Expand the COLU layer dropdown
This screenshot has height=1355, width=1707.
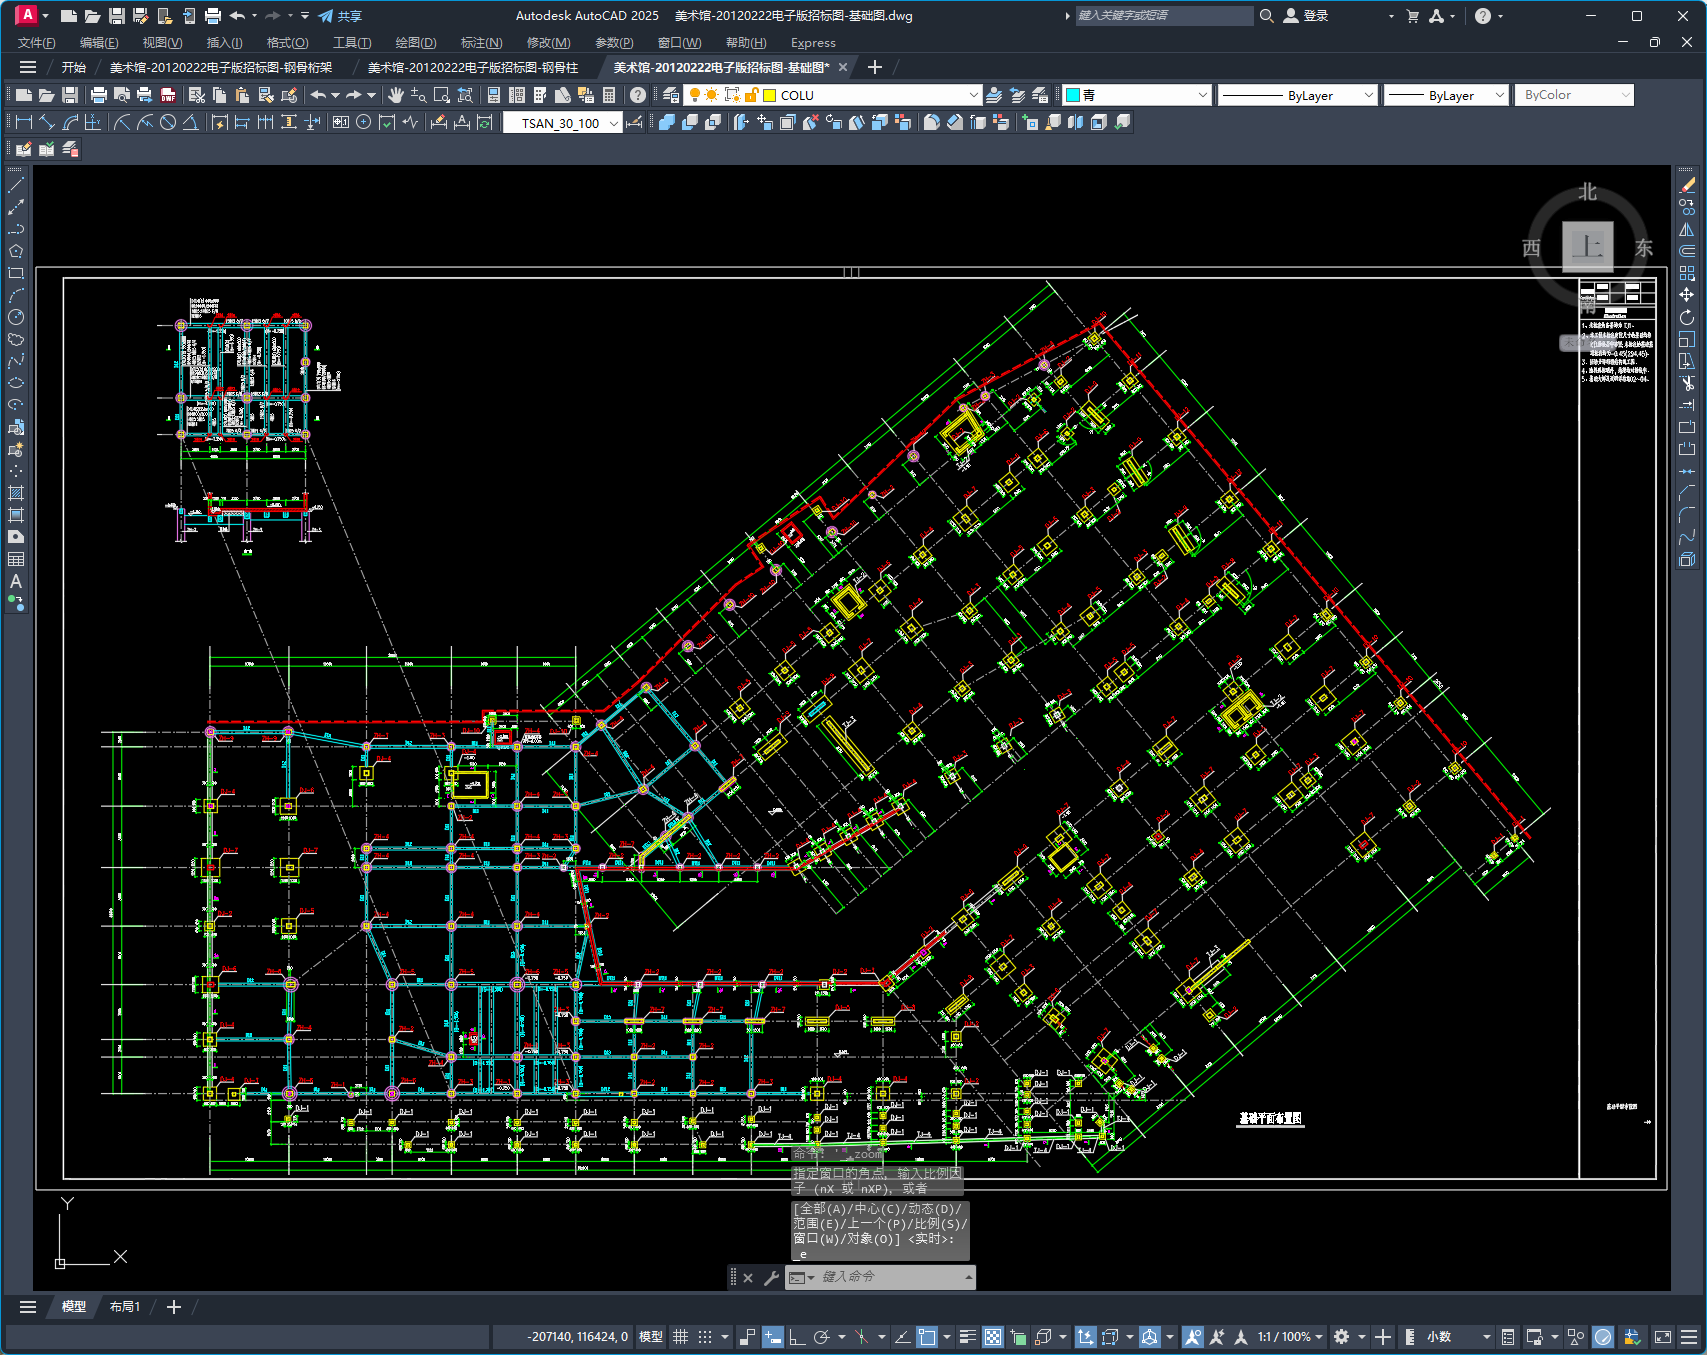pyautogui.click(x=974, y=95)
